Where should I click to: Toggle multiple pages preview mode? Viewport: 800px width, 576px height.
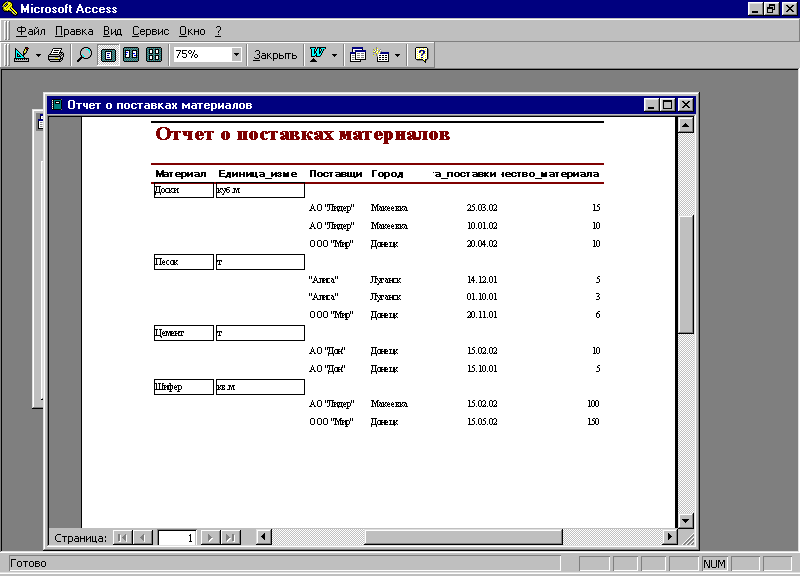click(x=154, y=55)
